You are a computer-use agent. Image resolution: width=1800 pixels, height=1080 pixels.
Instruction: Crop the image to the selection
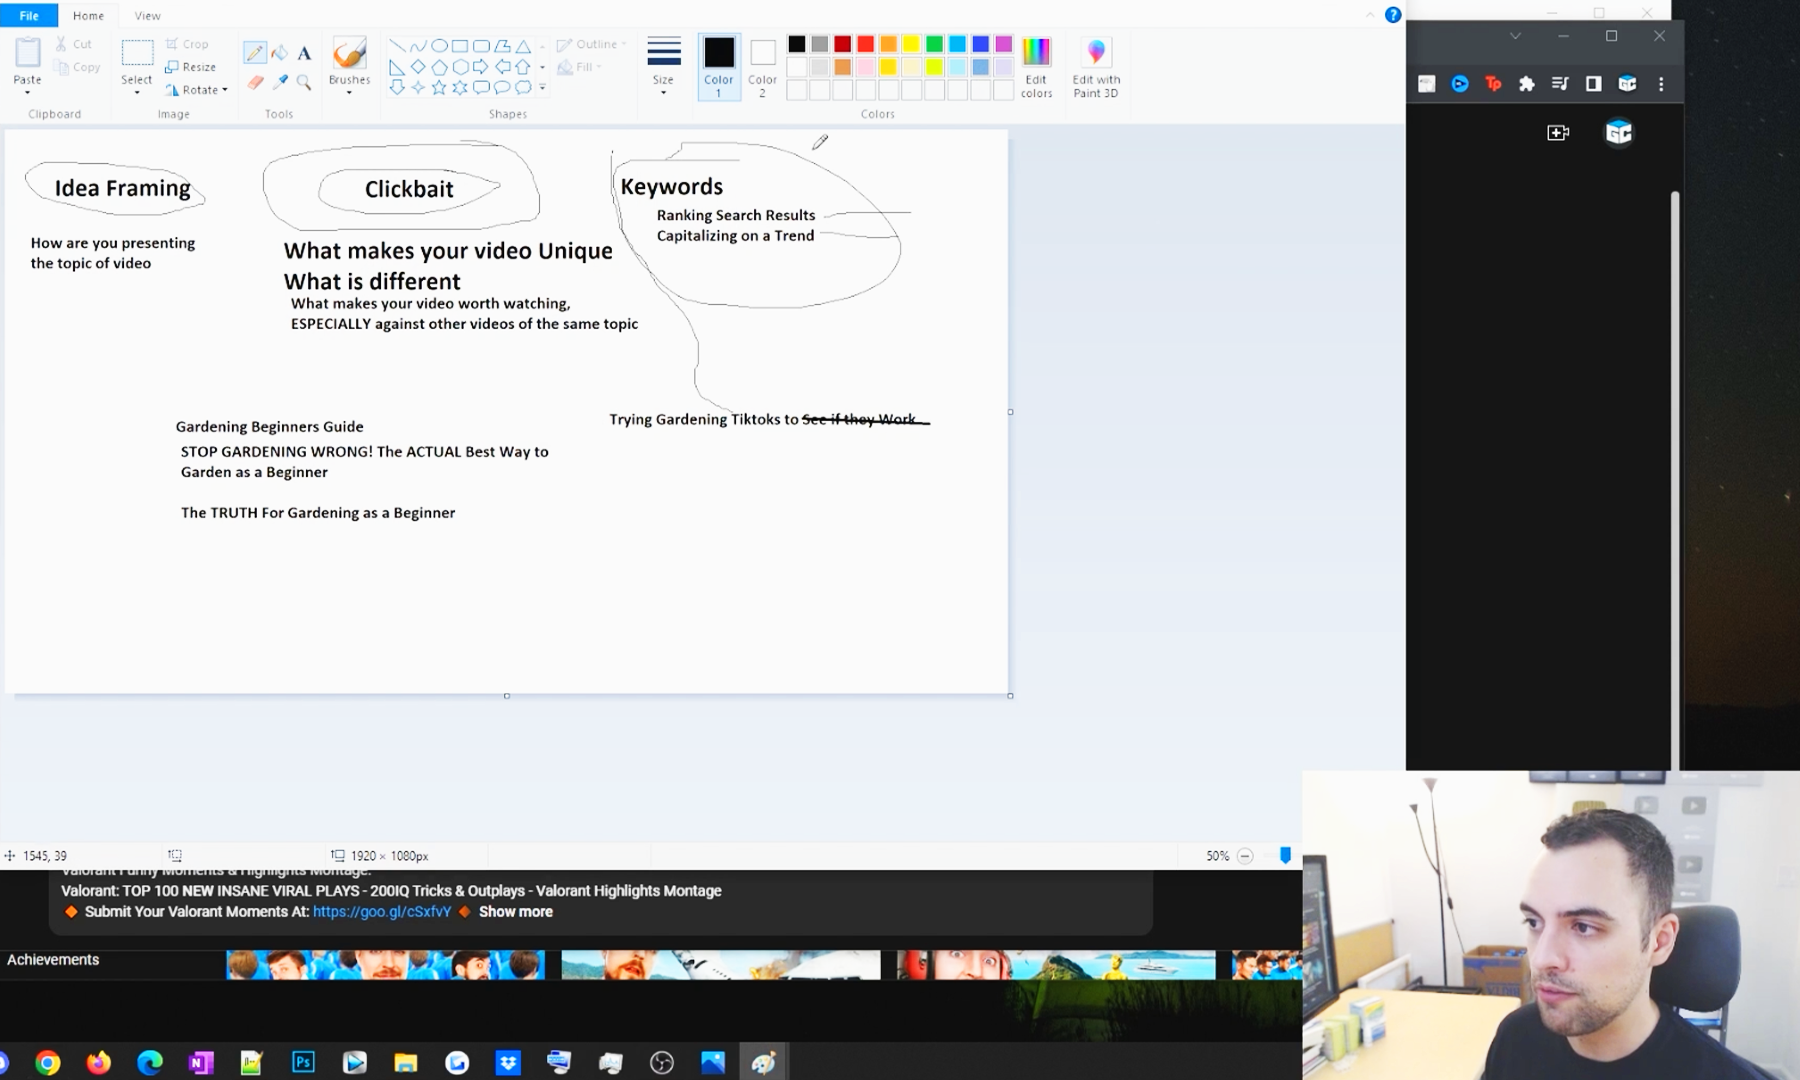(187, 44)
